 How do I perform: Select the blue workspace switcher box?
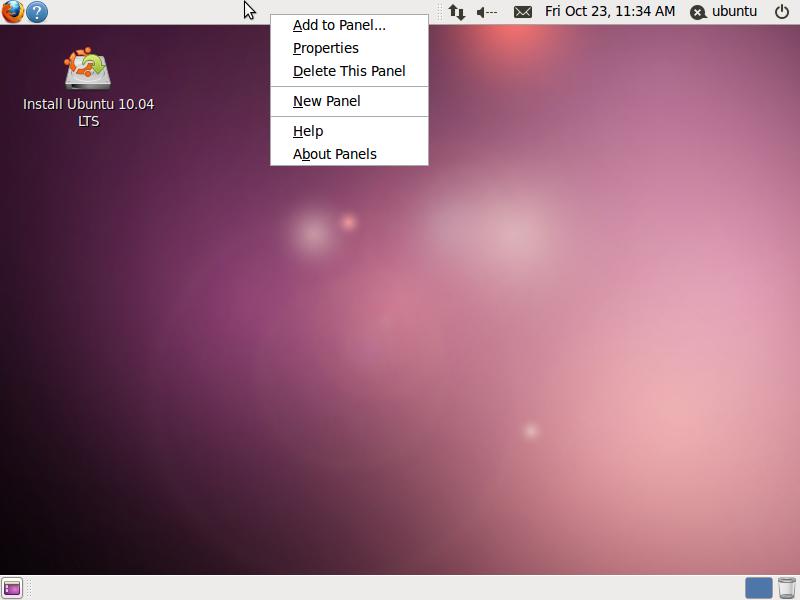click(759, 588)
